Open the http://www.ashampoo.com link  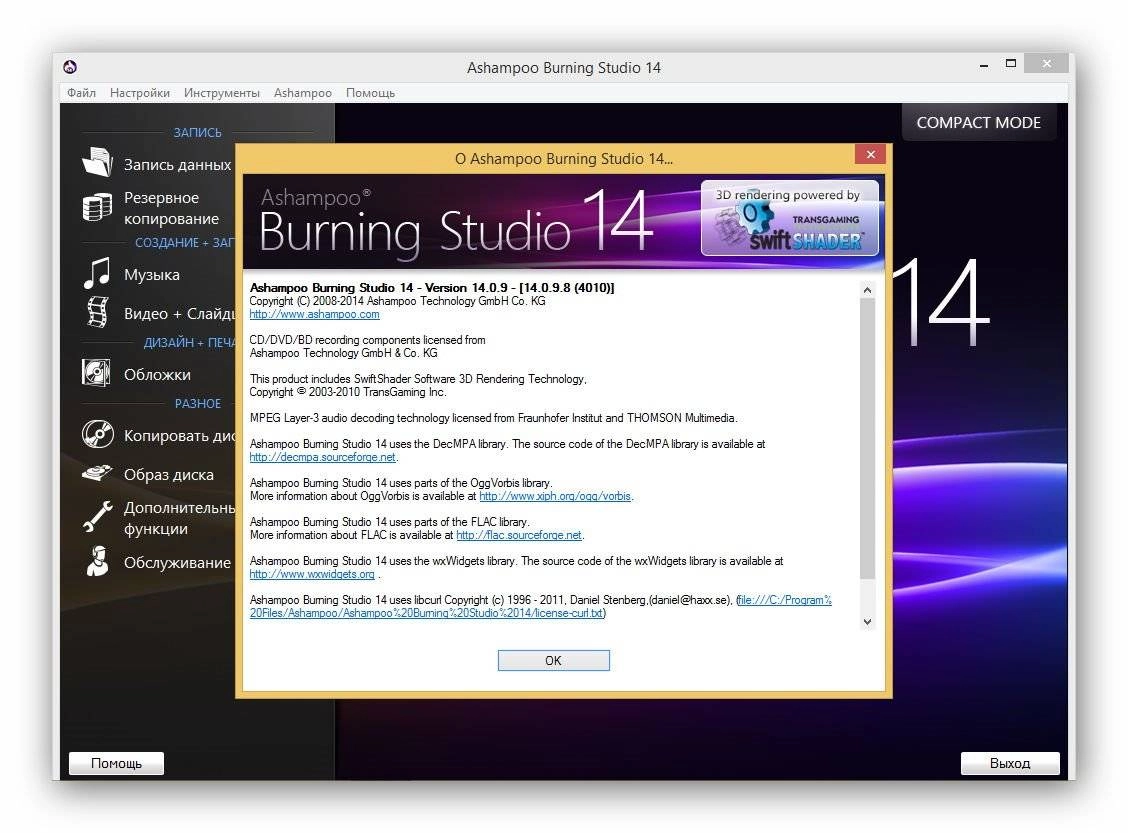314,314
